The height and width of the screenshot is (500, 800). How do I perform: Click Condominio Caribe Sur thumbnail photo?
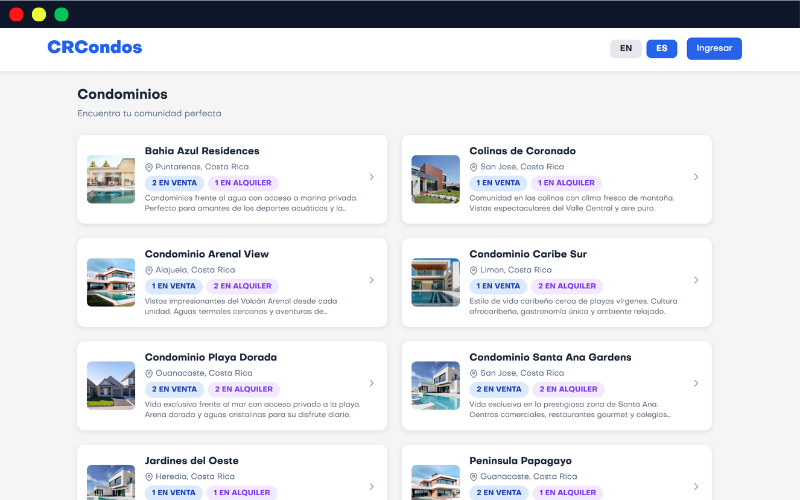[x=436, y=282]
